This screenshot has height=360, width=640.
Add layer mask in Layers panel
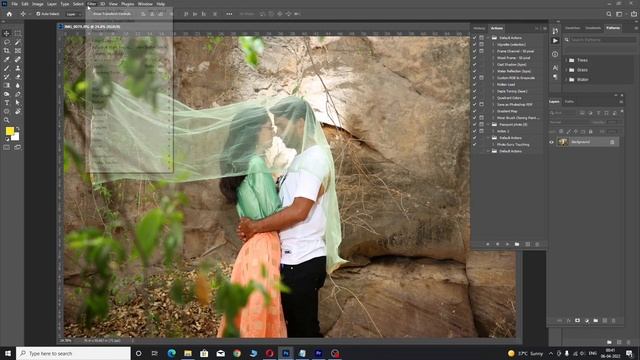pyautogui.click(x=578, y=321)
